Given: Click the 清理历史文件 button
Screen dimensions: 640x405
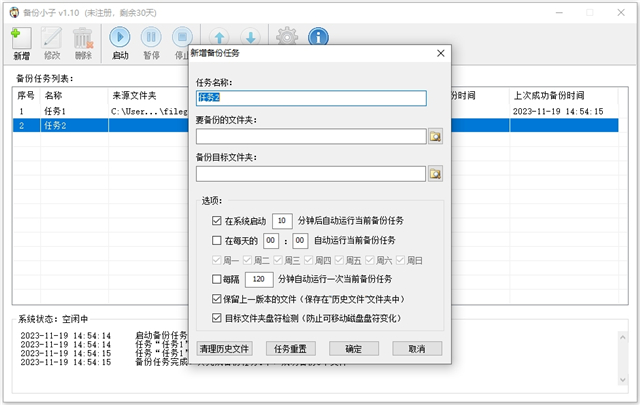Looking at the screenshot, I should pos(224,349).
